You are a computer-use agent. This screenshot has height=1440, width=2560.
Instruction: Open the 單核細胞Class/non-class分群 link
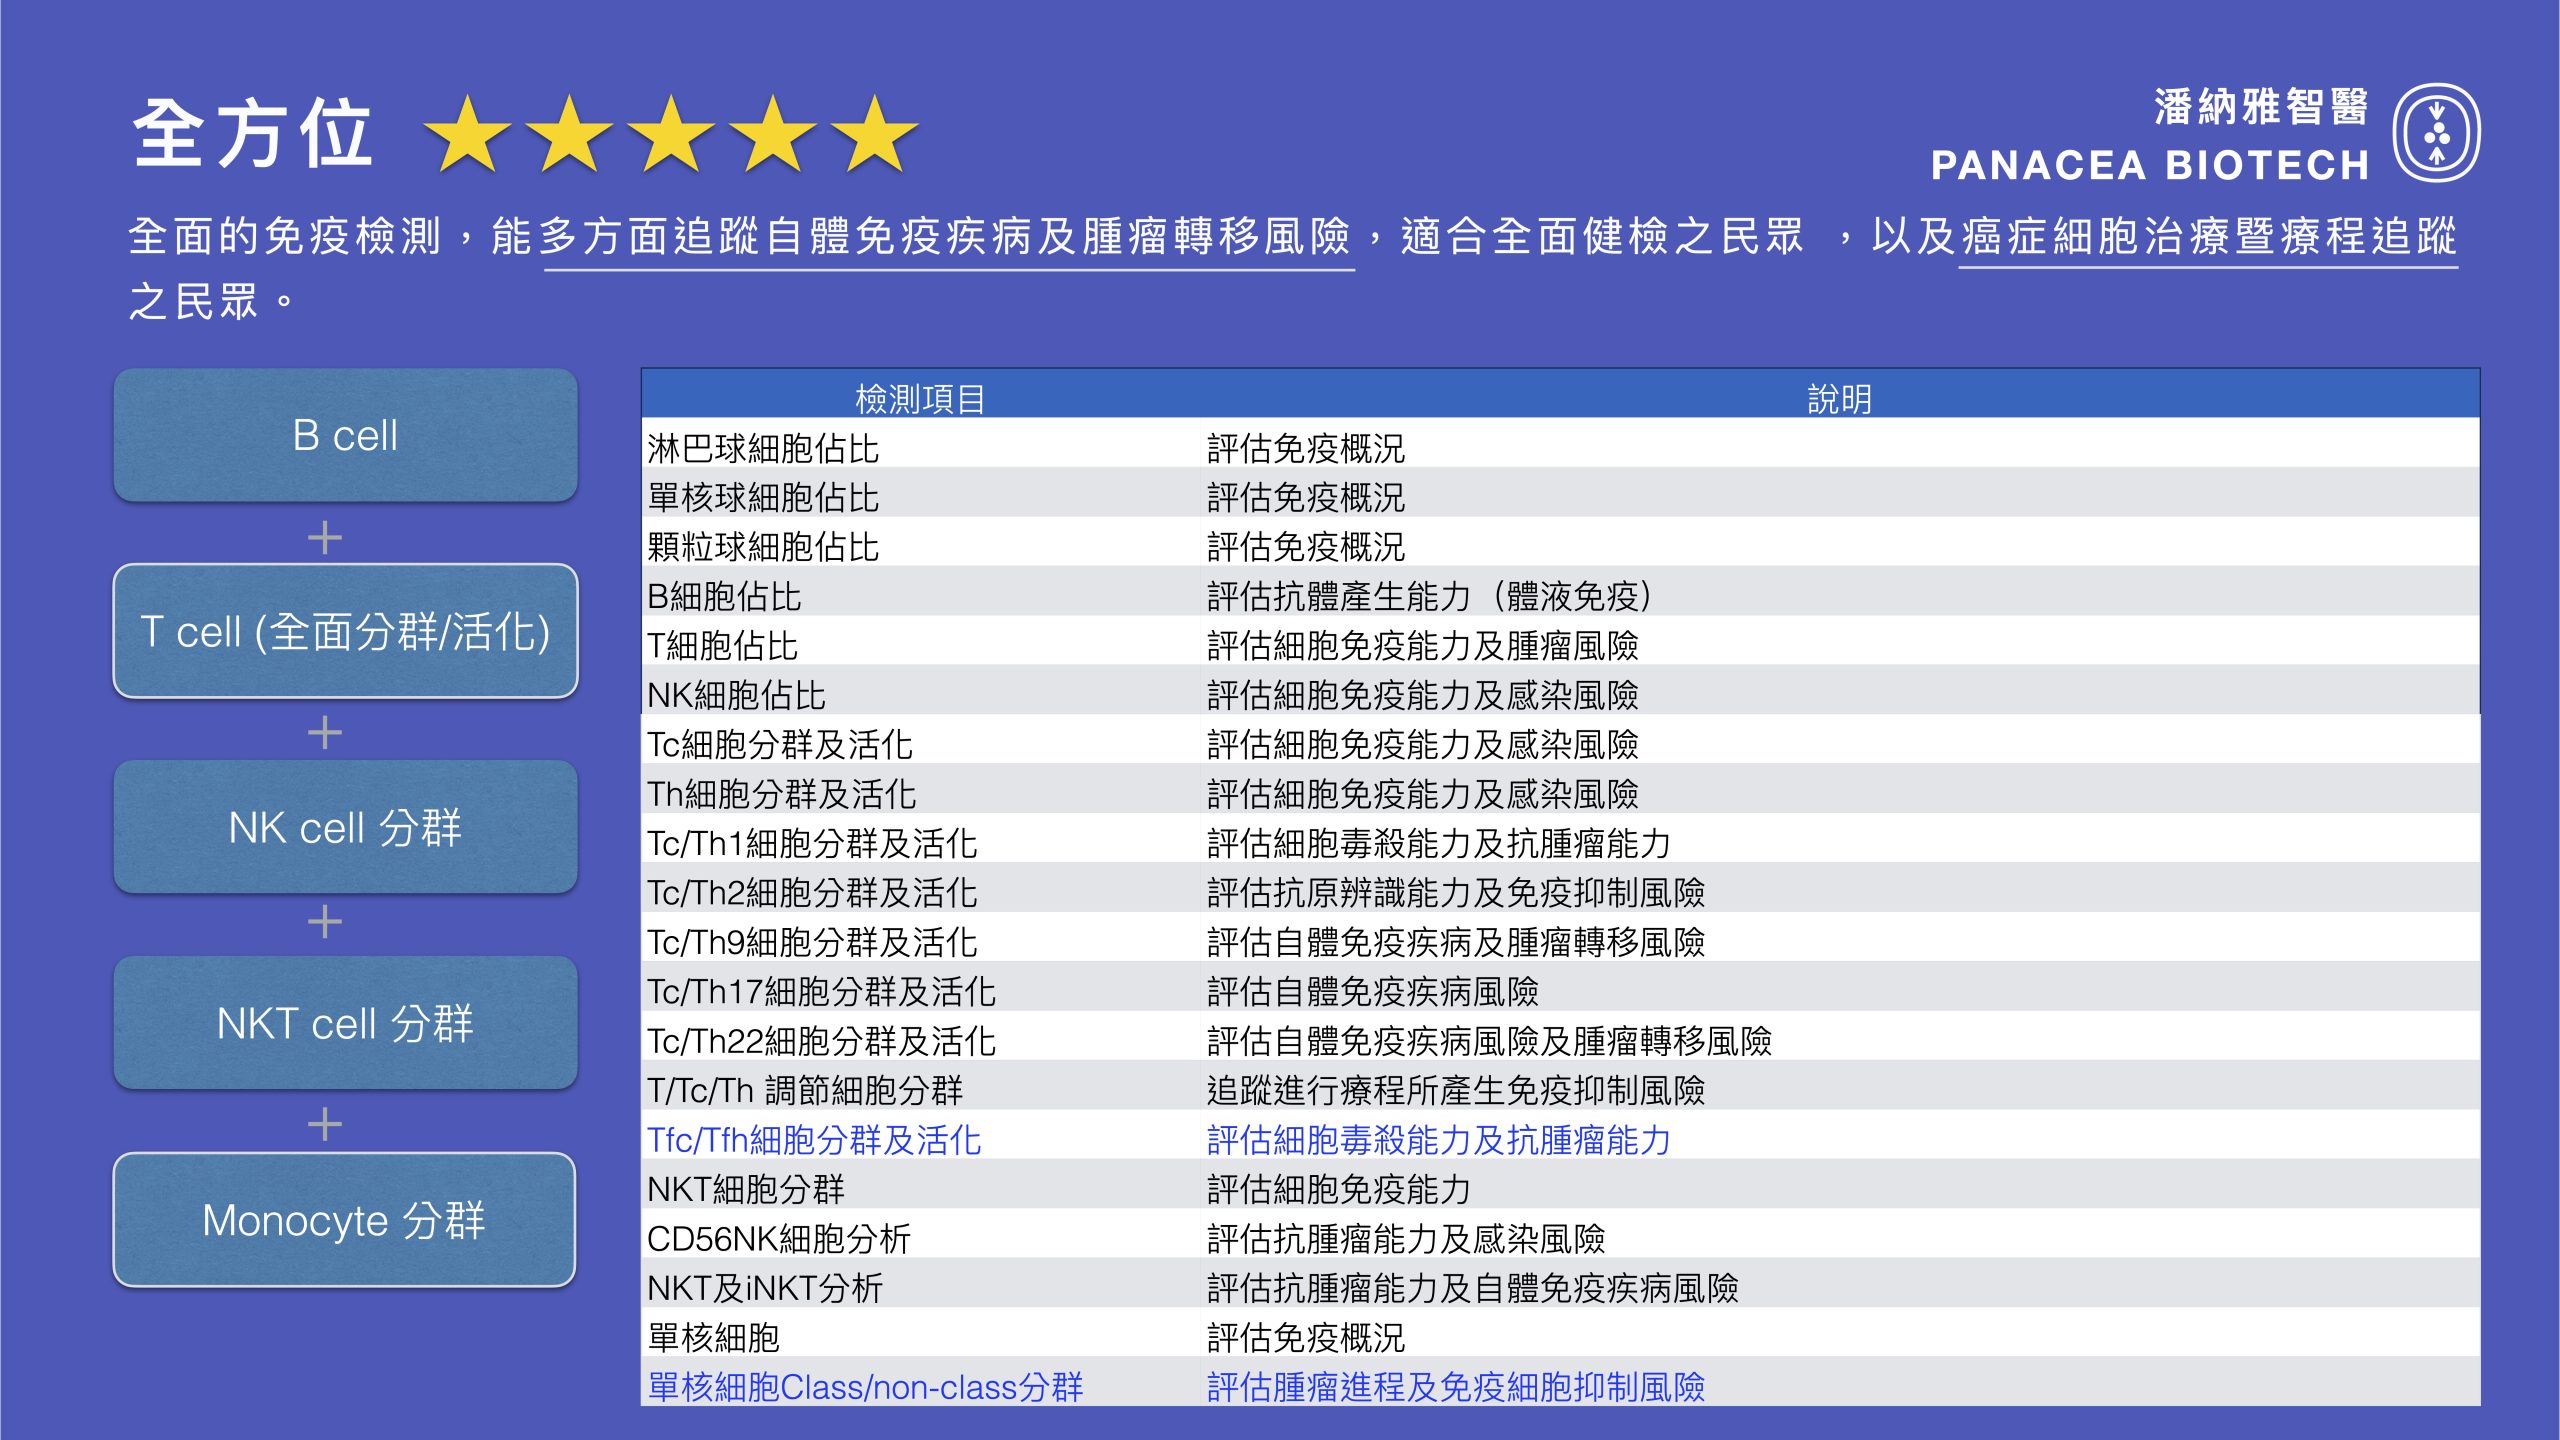pyautogui.click(x=865, y=1387)
